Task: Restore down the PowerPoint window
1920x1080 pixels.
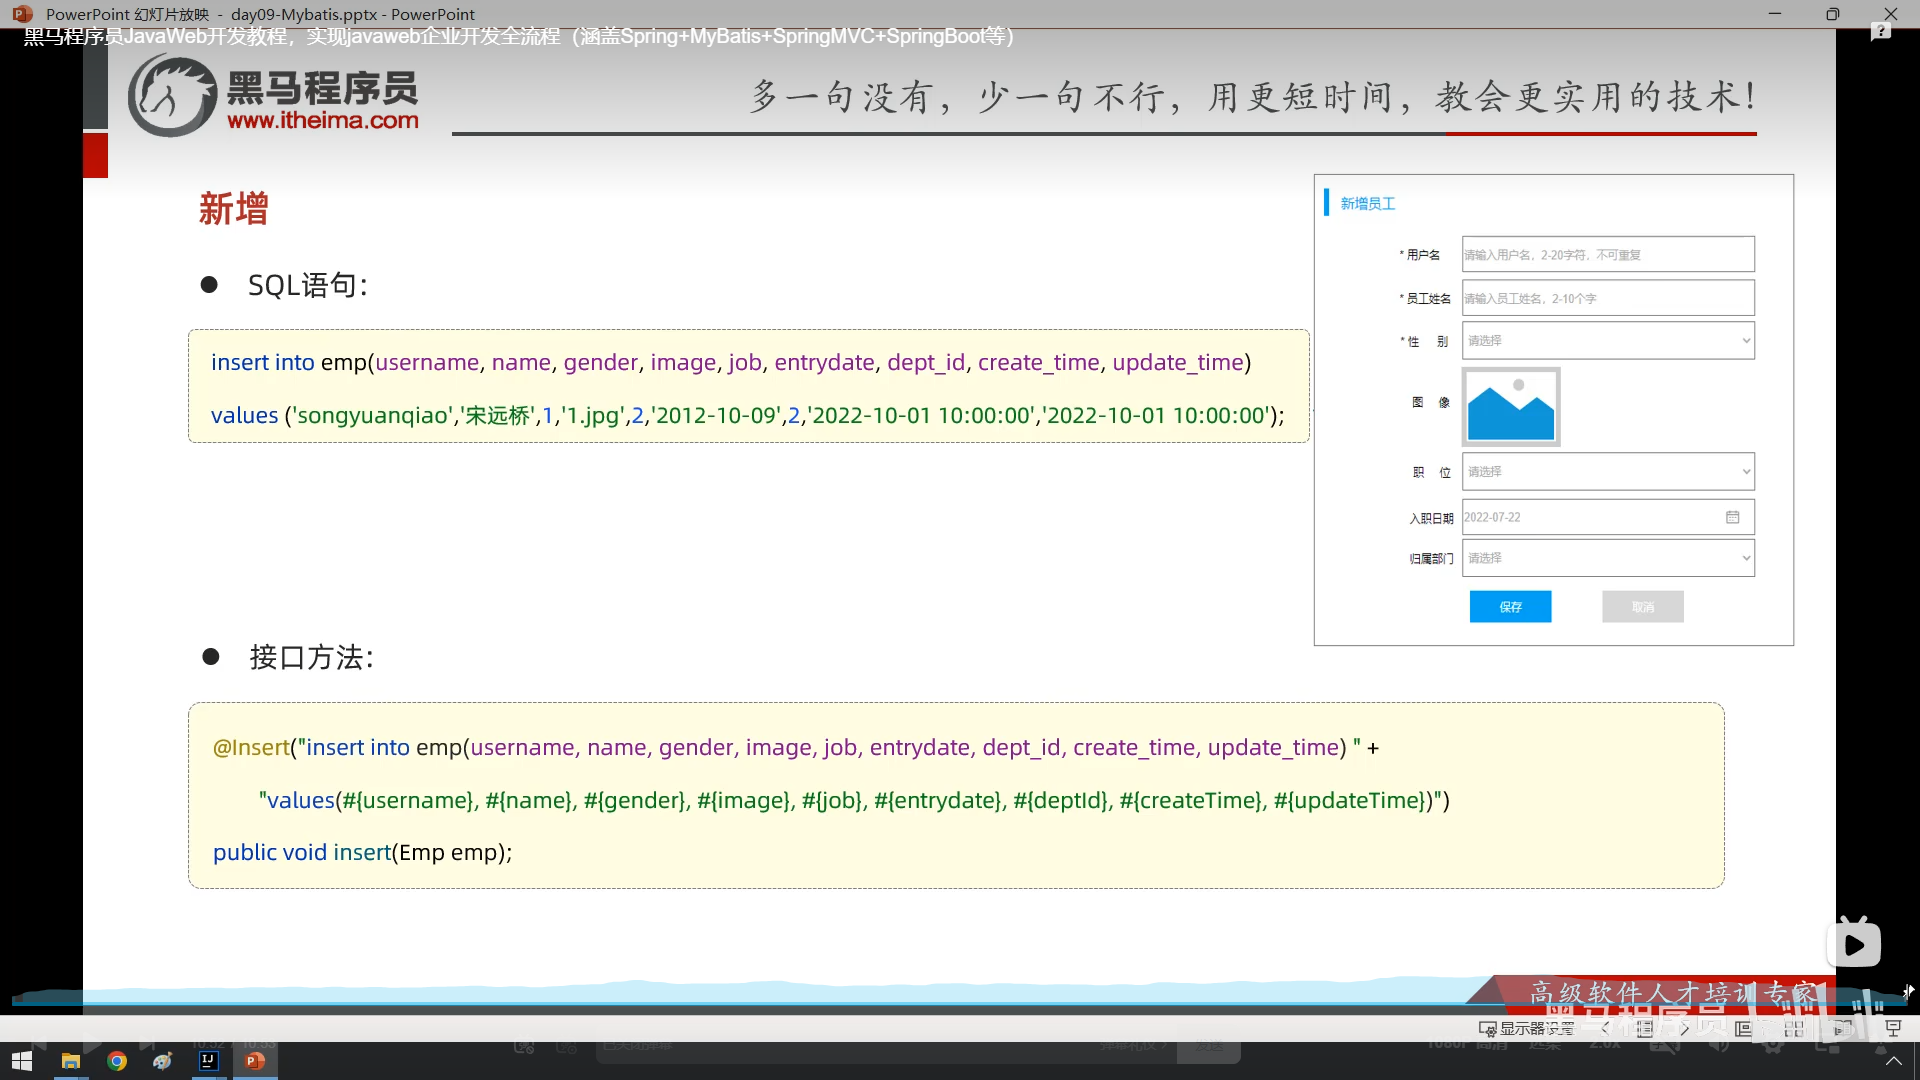Action: [1832, 14]
